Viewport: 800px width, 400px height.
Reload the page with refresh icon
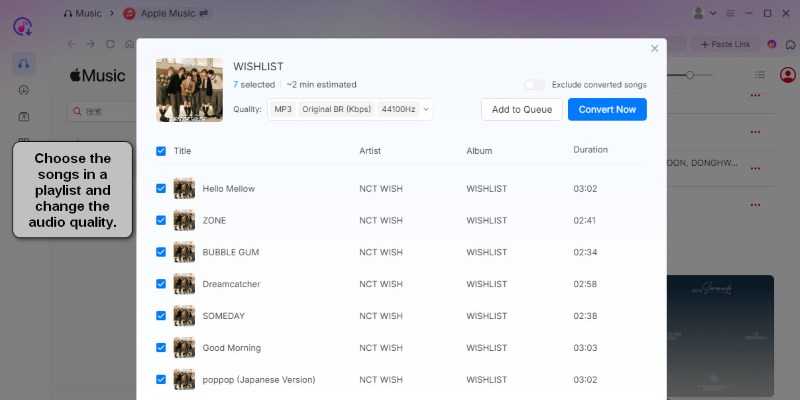point(110,44)
